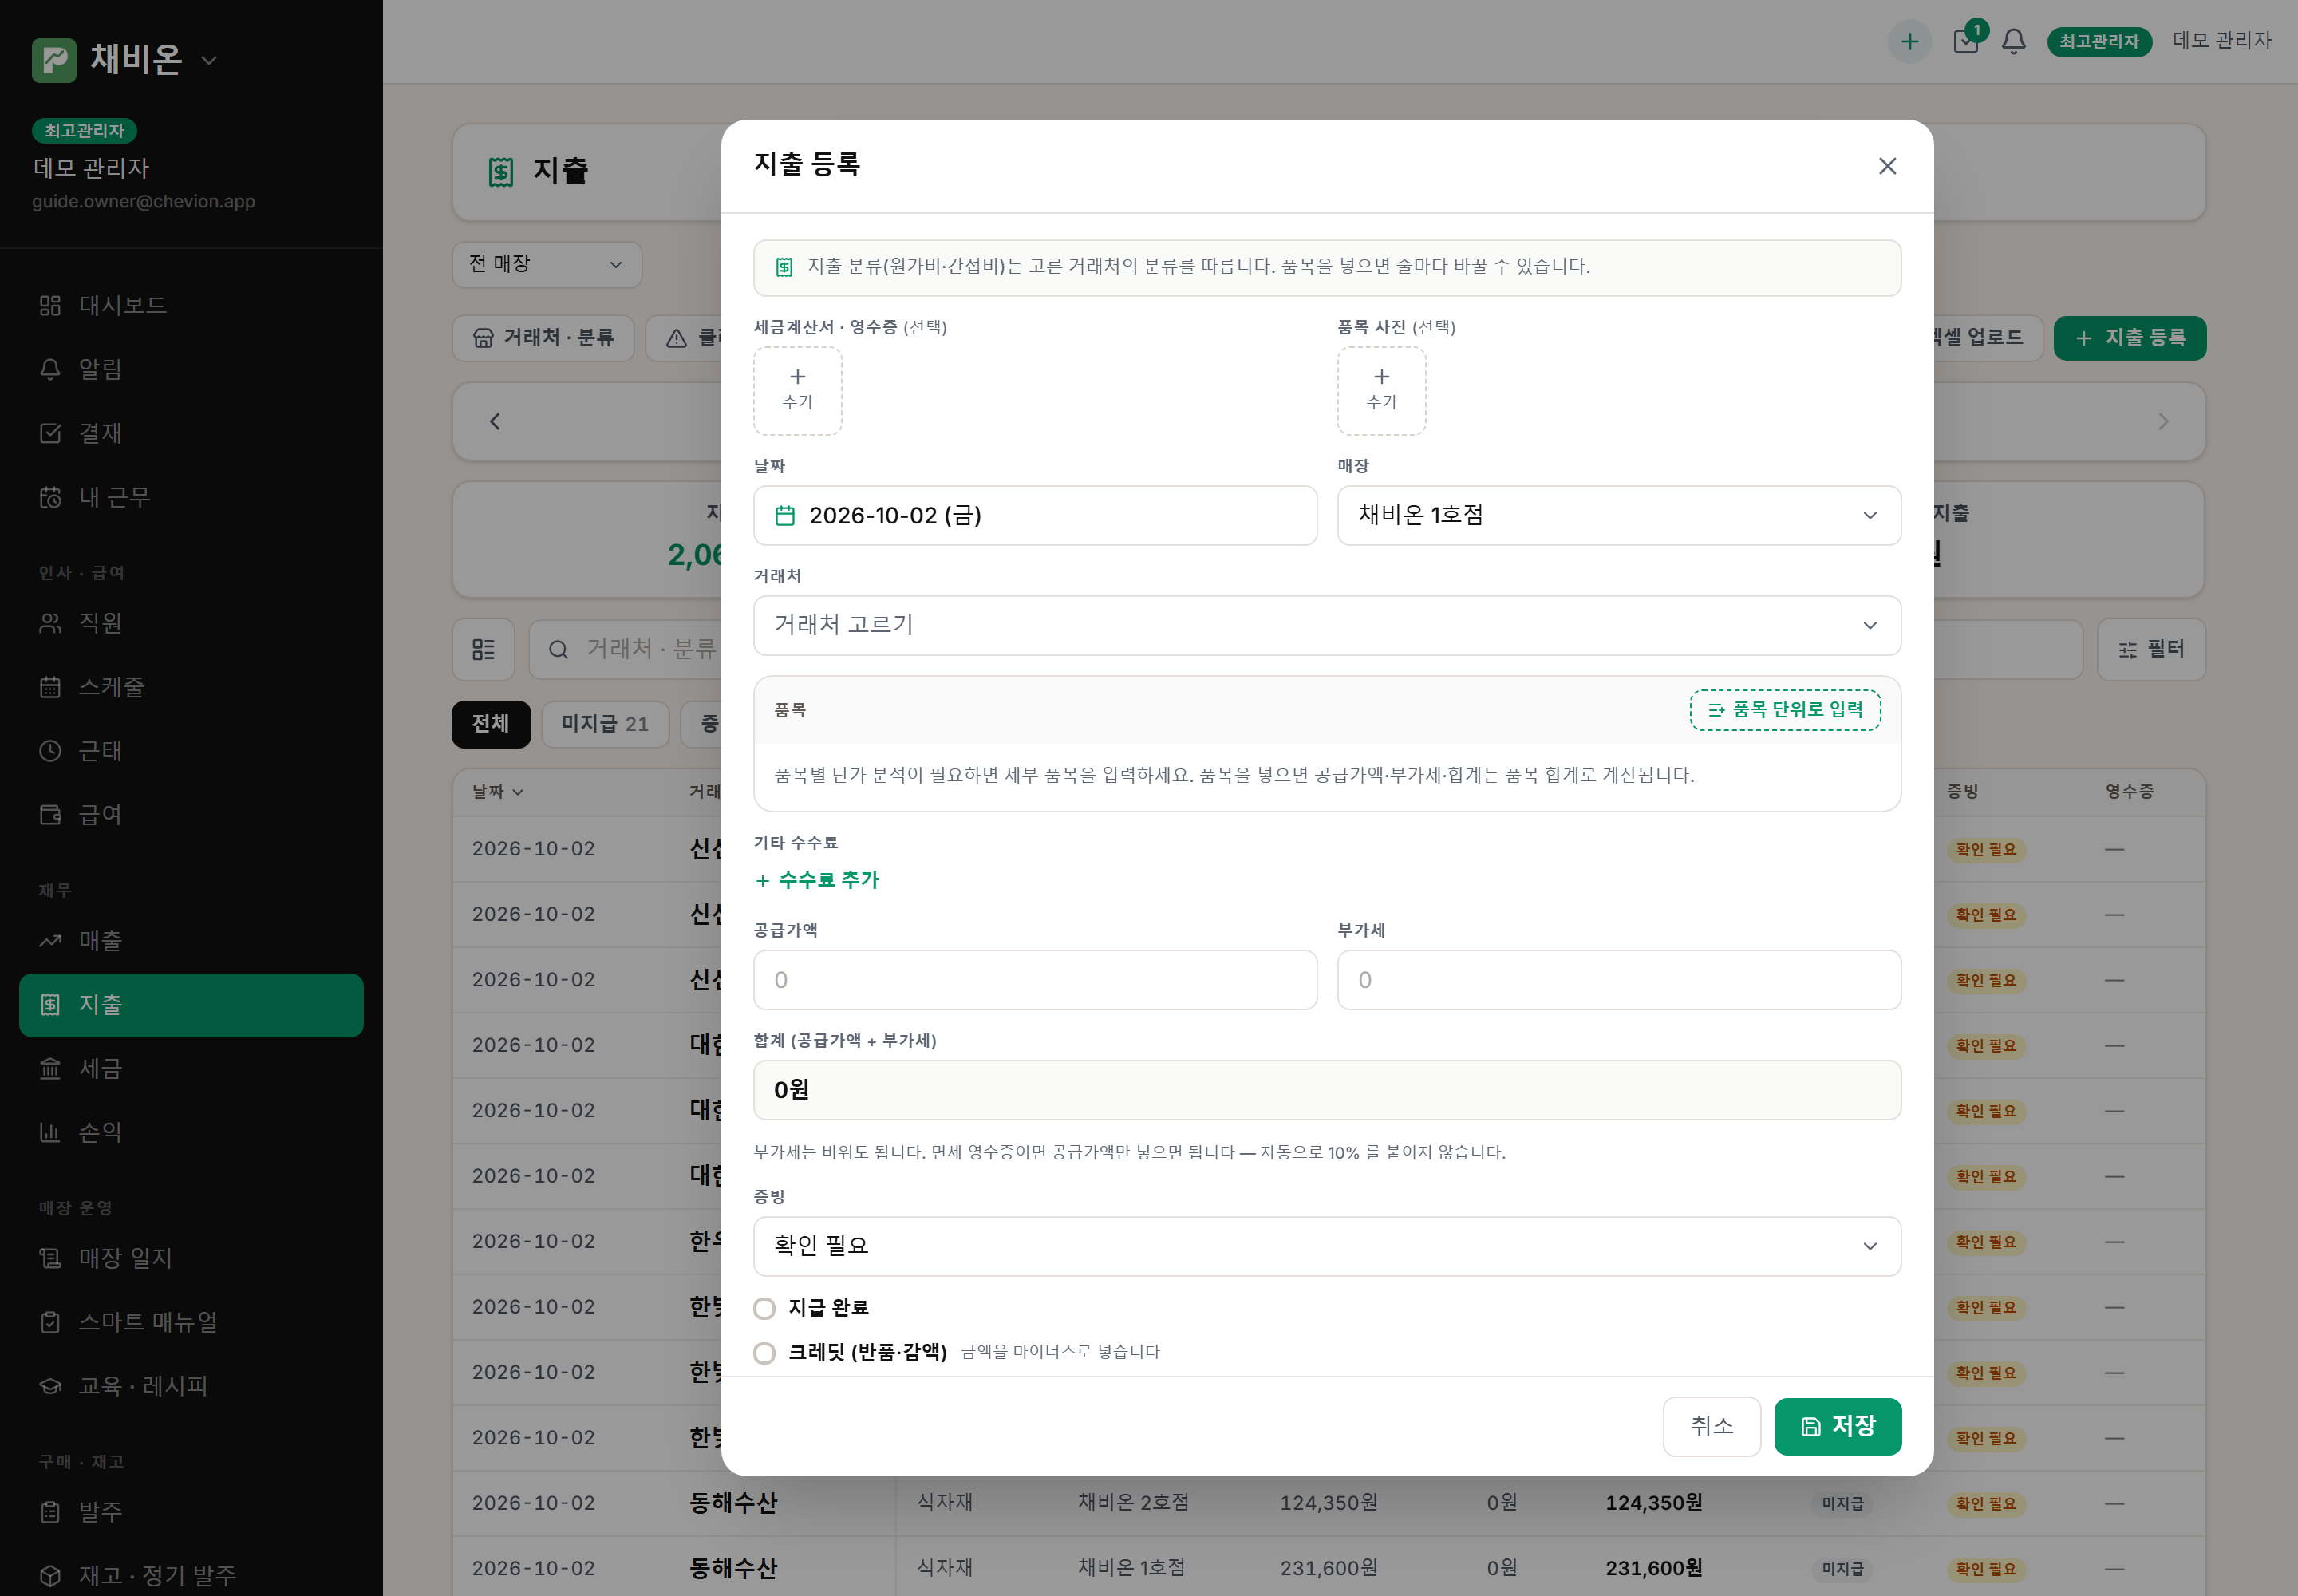Click the 저장 button
This screenshot has height=1596, width=2298.
click(1837, 1426)
